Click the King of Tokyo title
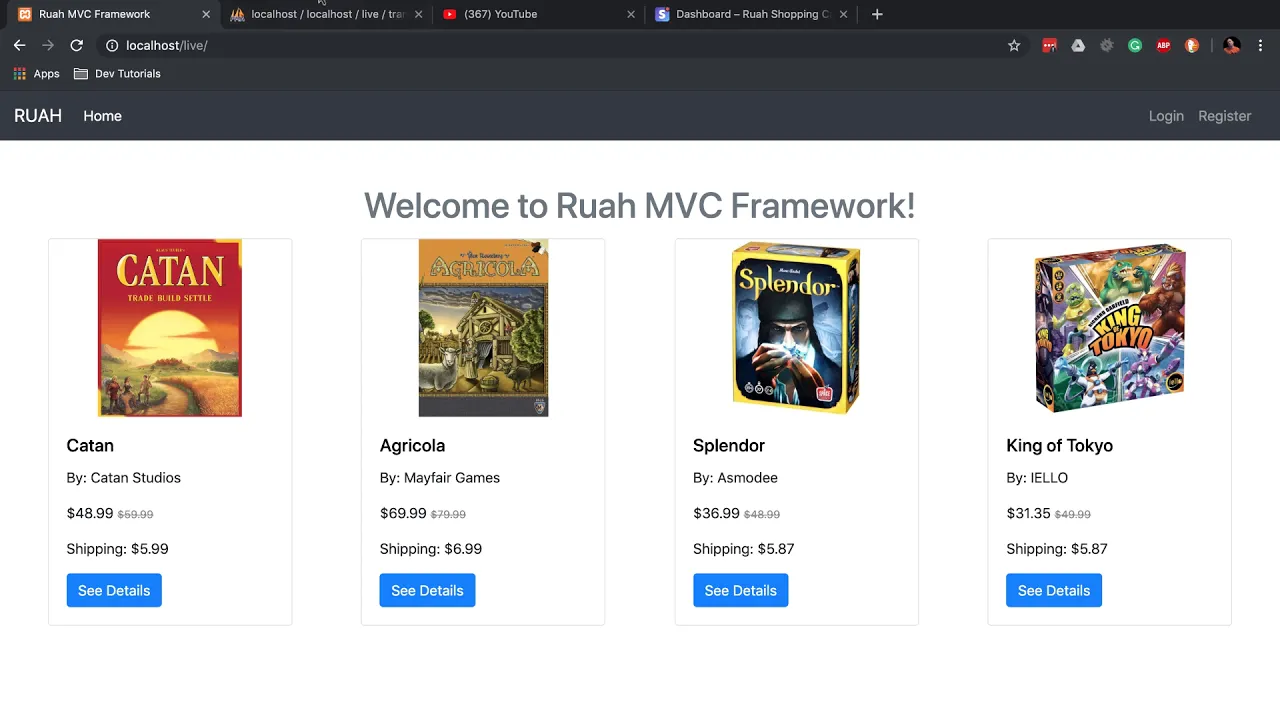 [1059, 446]
